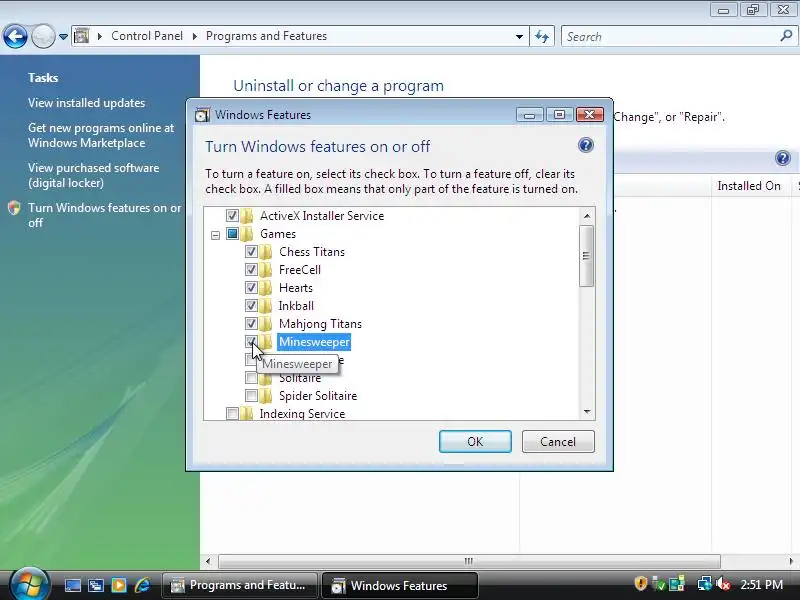This screenshot has width=800, height=600.
Task: Open View installed updates
Action: (x=87, y=103)
